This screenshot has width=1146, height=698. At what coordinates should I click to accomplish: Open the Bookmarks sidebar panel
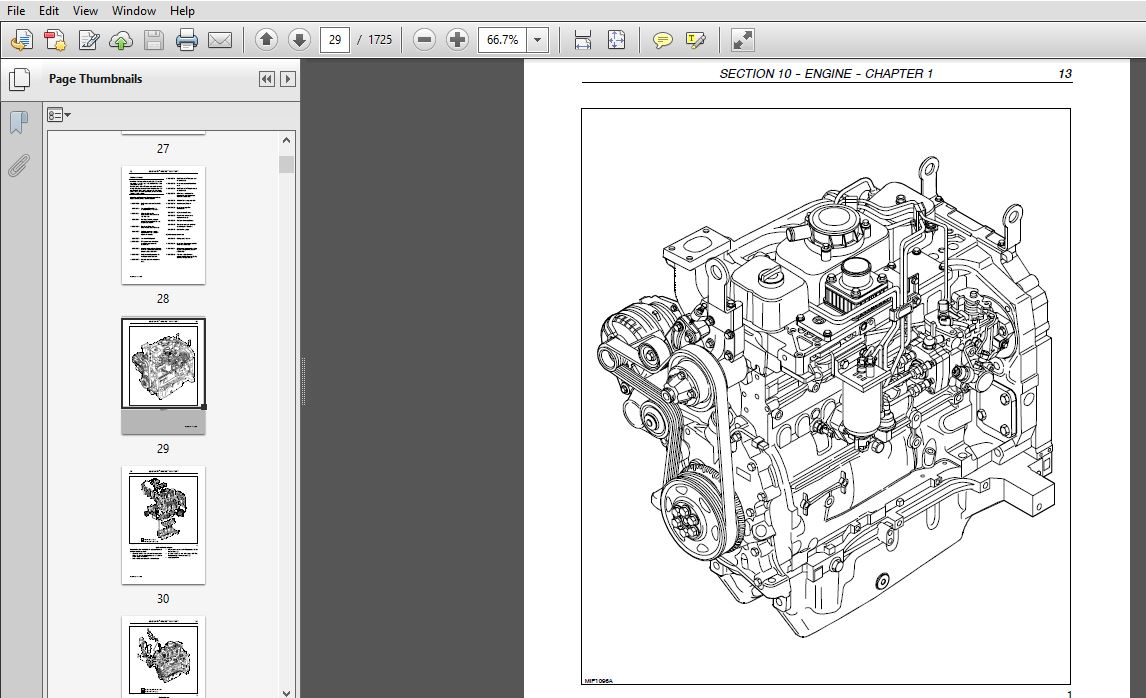19,122
